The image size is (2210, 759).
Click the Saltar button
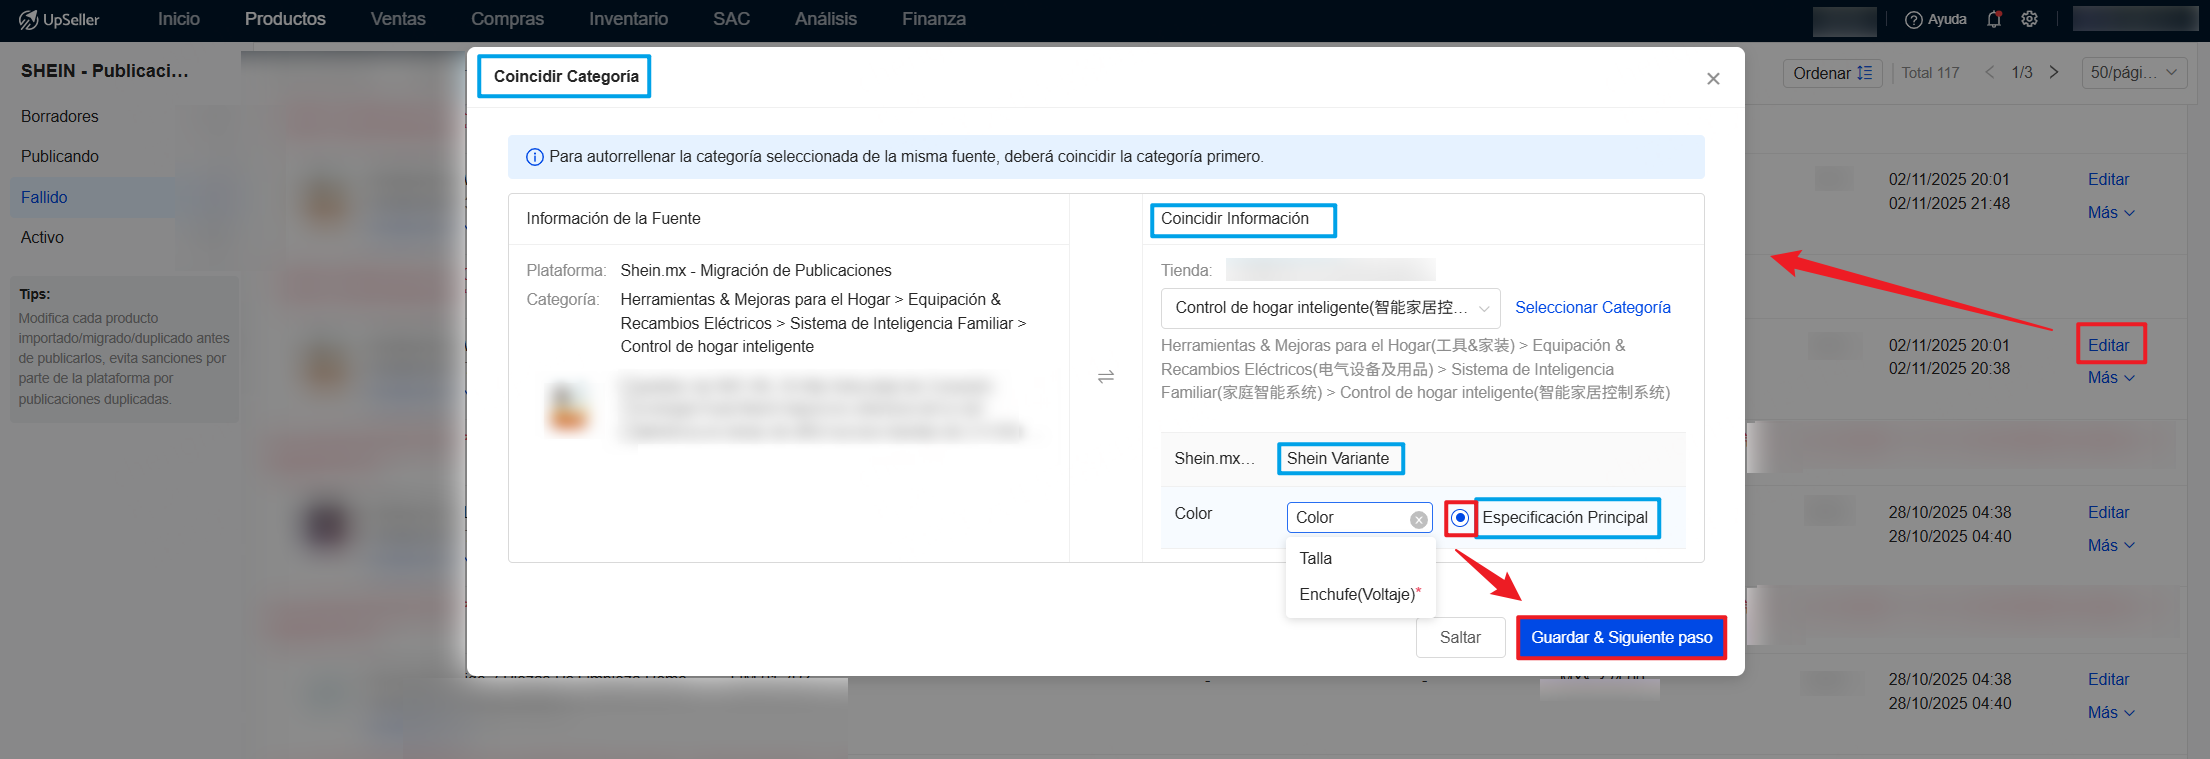[x=1460, y=638]
